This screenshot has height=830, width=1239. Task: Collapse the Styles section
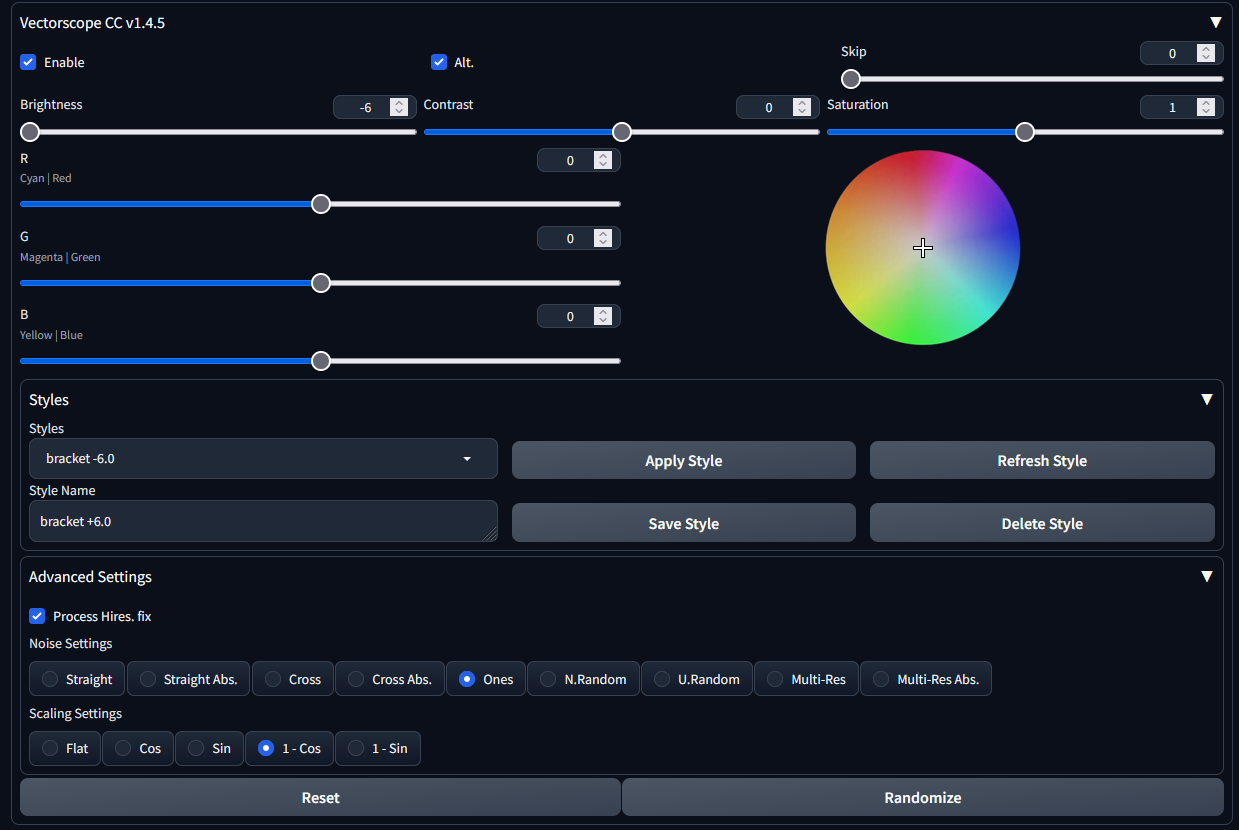(x=1207, y=399)
